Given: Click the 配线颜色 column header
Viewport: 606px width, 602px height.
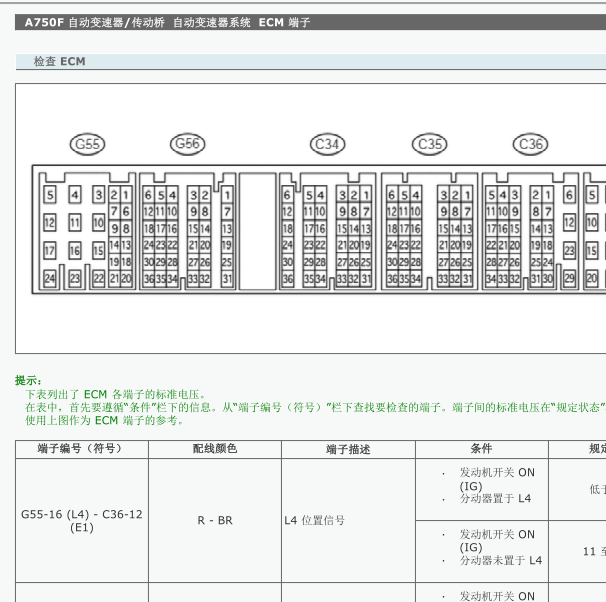Looking at the screenshot, I should tap(215, 449).
